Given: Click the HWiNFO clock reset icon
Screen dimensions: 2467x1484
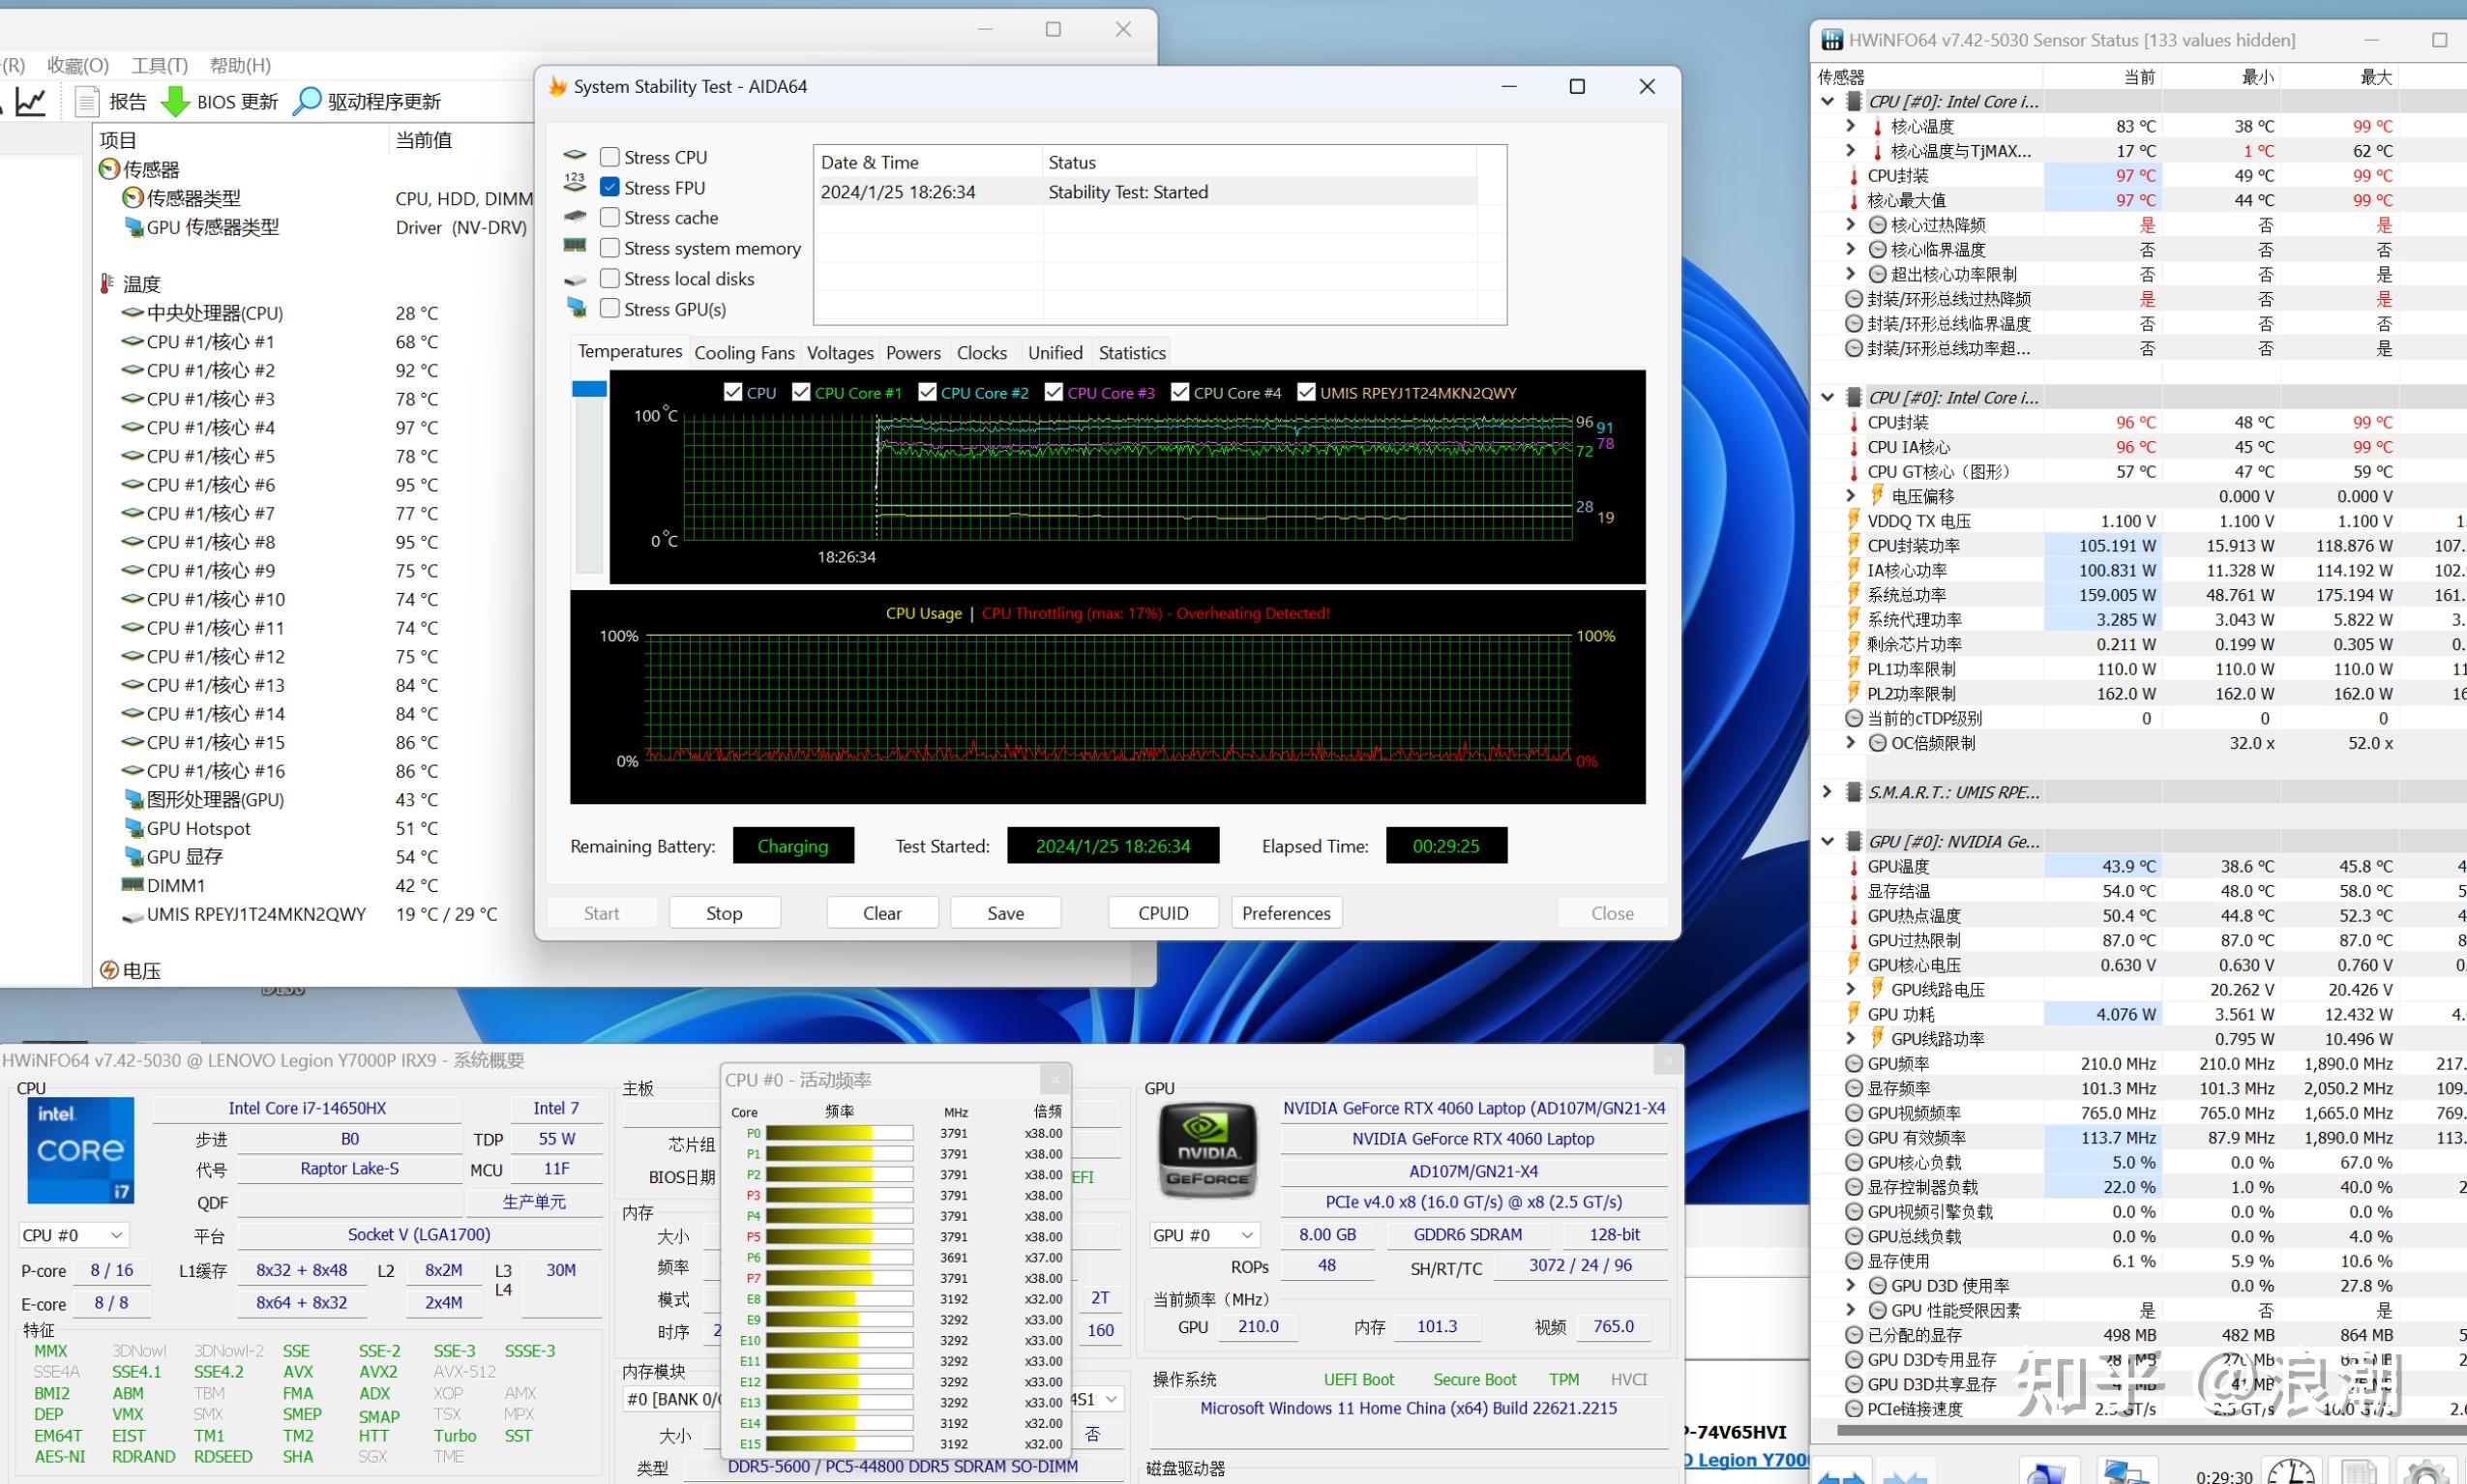Looking at the screenshot, I should [x=2290, y=1472].
